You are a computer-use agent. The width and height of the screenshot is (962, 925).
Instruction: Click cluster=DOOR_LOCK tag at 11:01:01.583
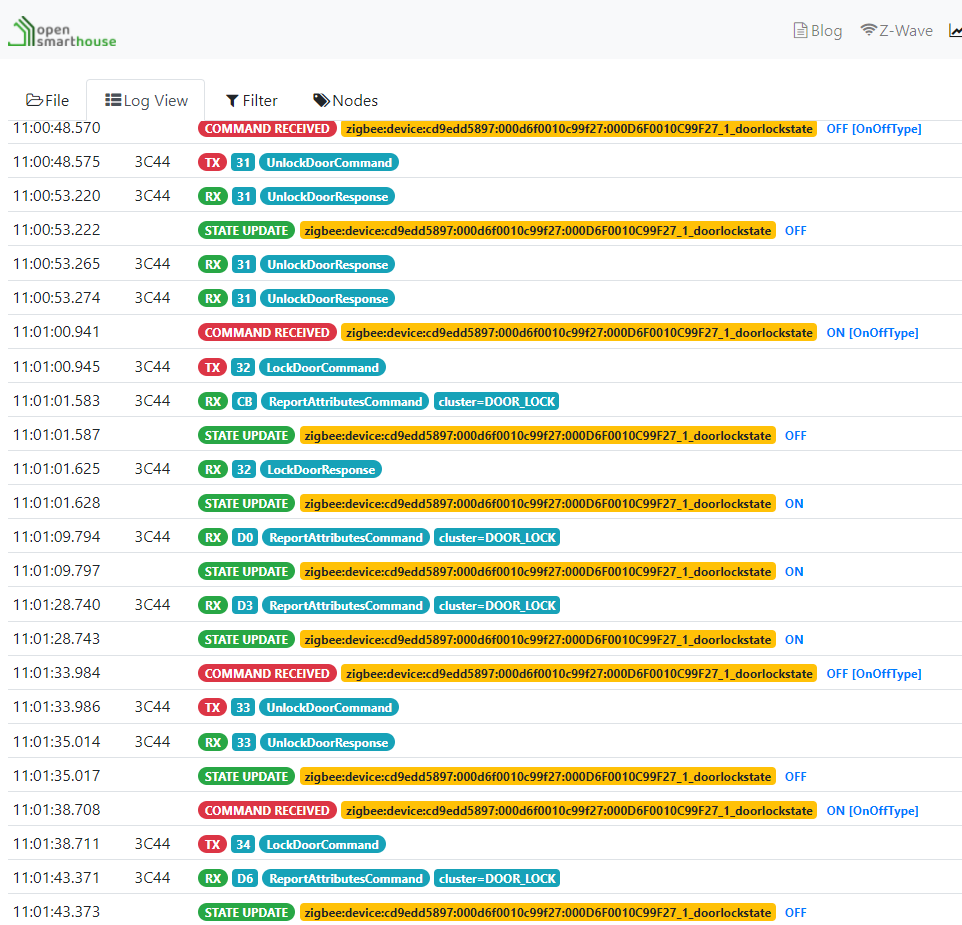point(496,401)
